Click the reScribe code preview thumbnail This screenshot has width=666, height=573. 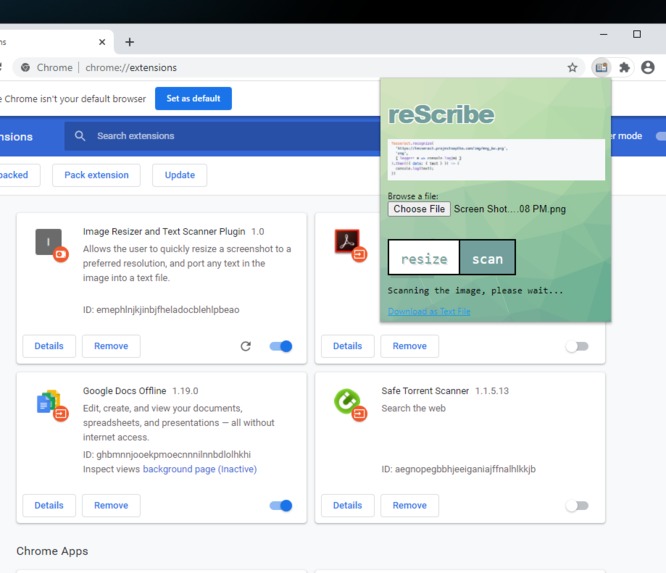point(496,160)
